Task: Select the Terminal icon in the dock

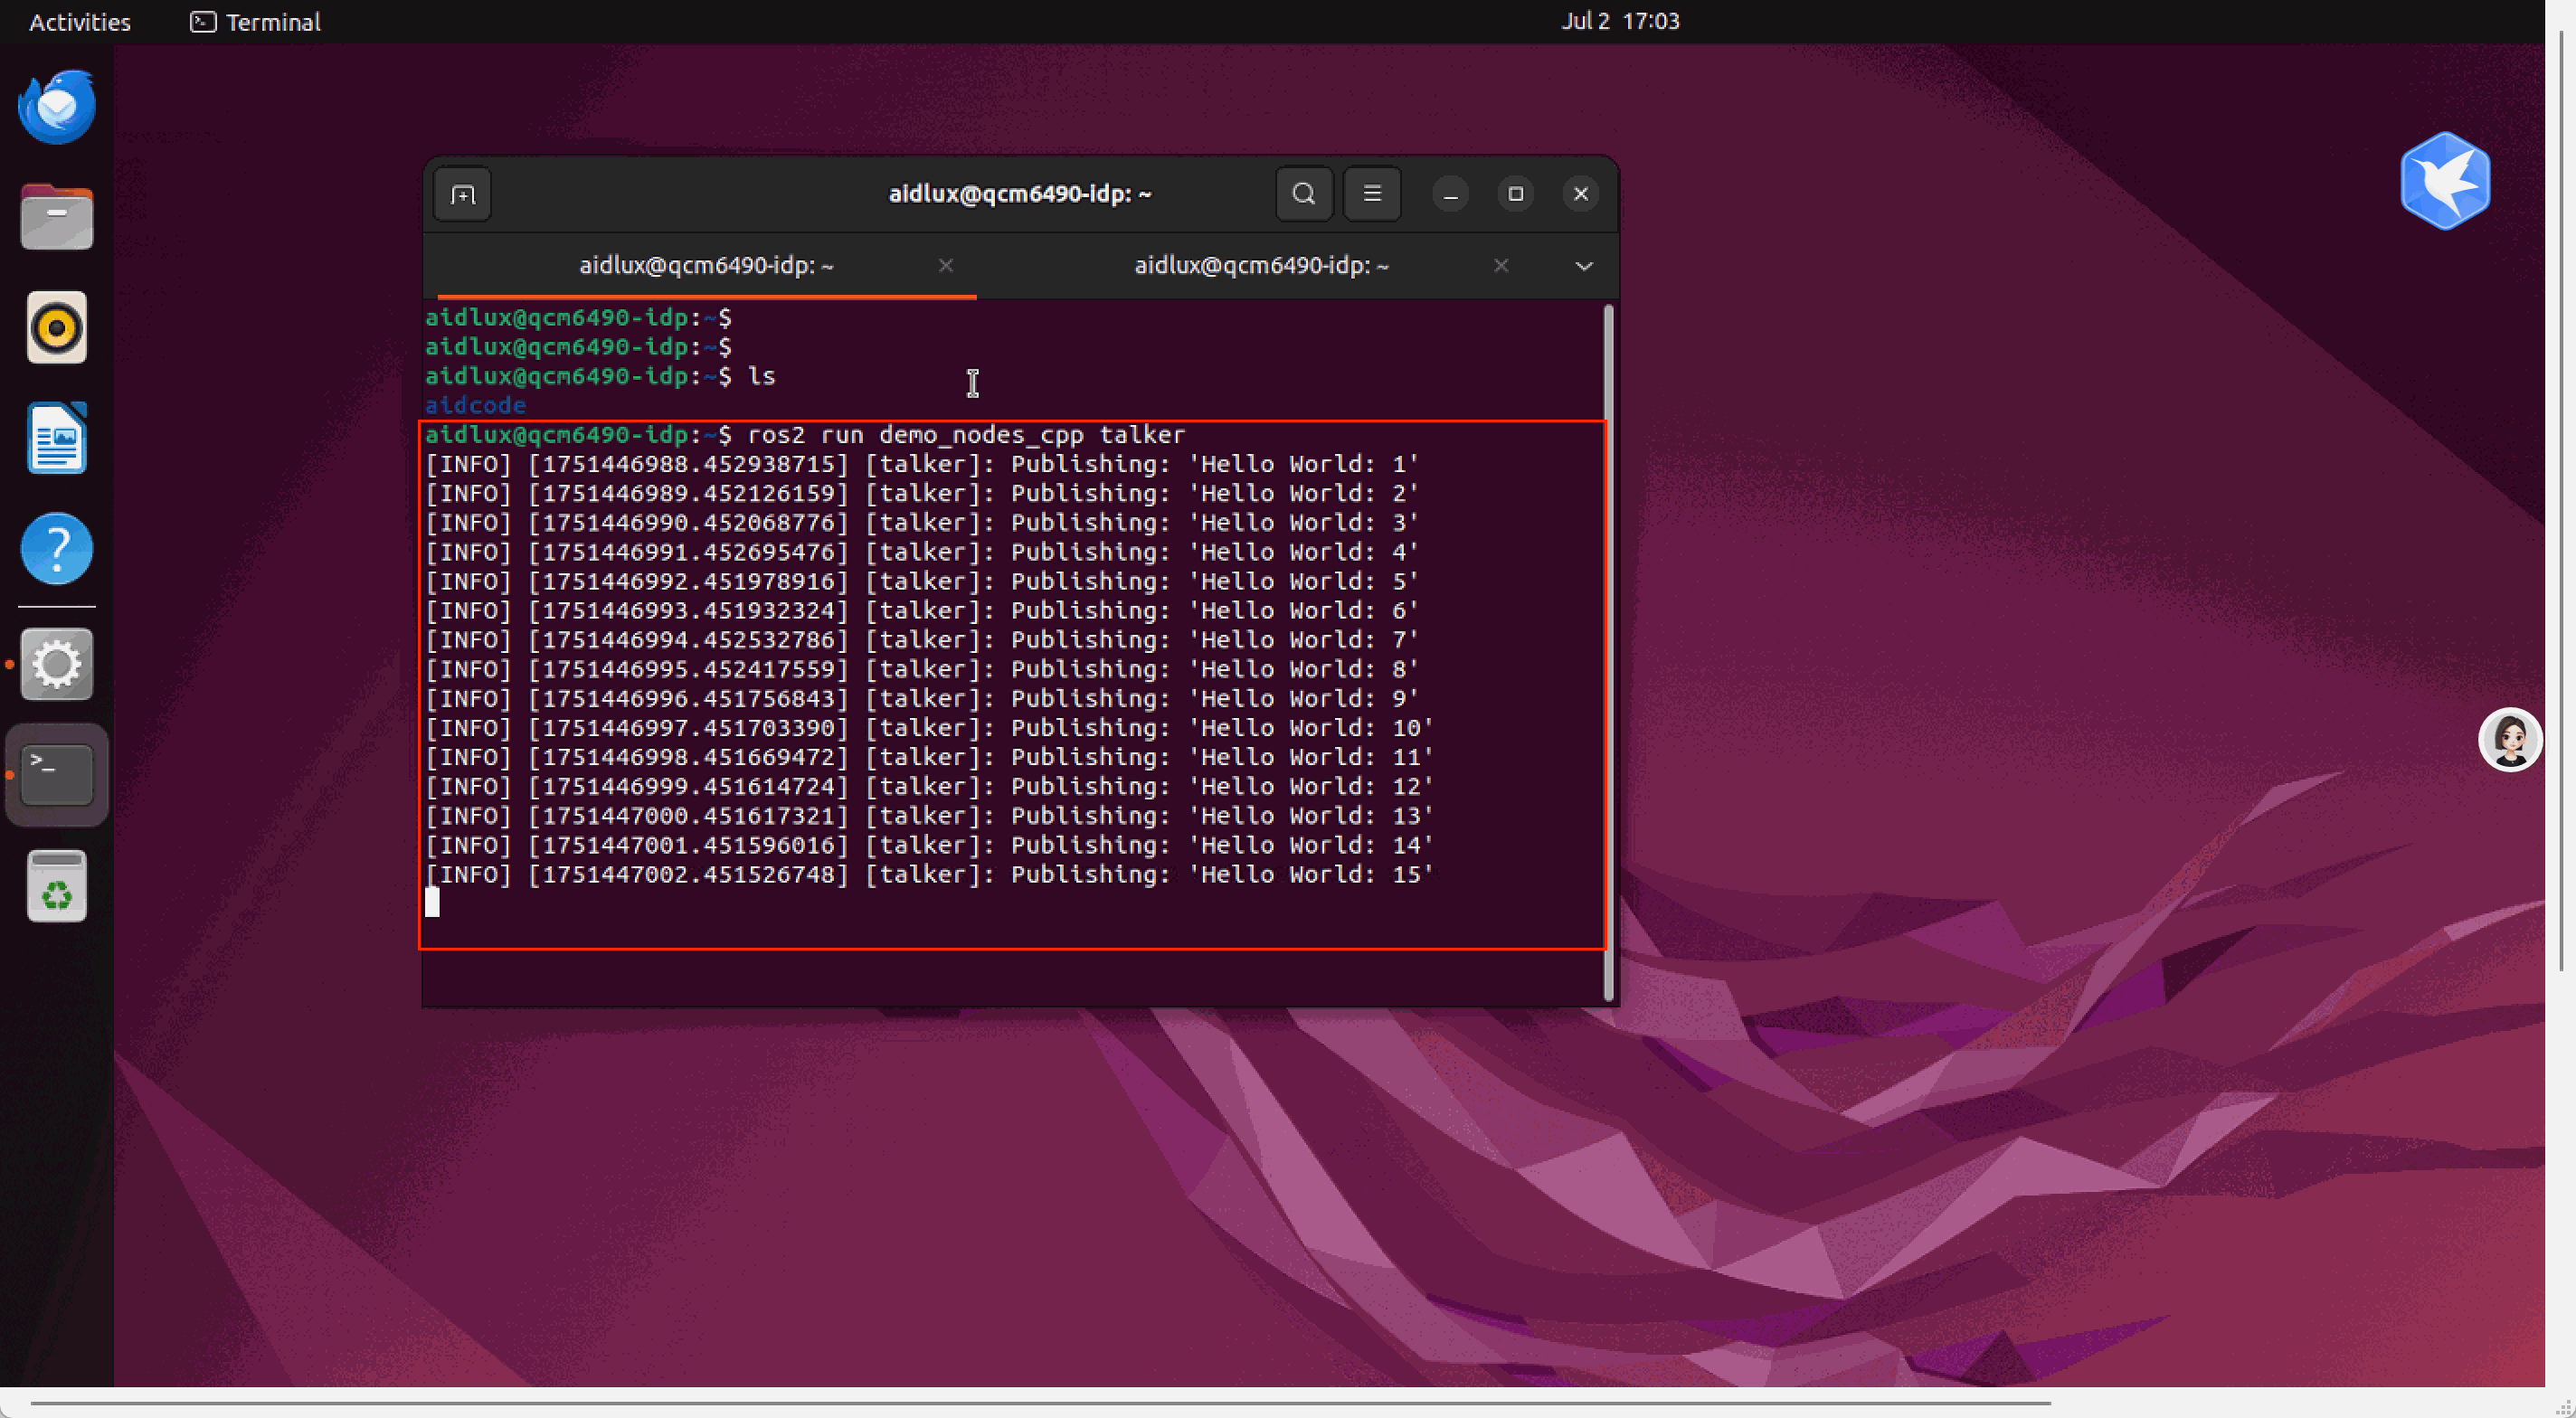Action: 57,775
